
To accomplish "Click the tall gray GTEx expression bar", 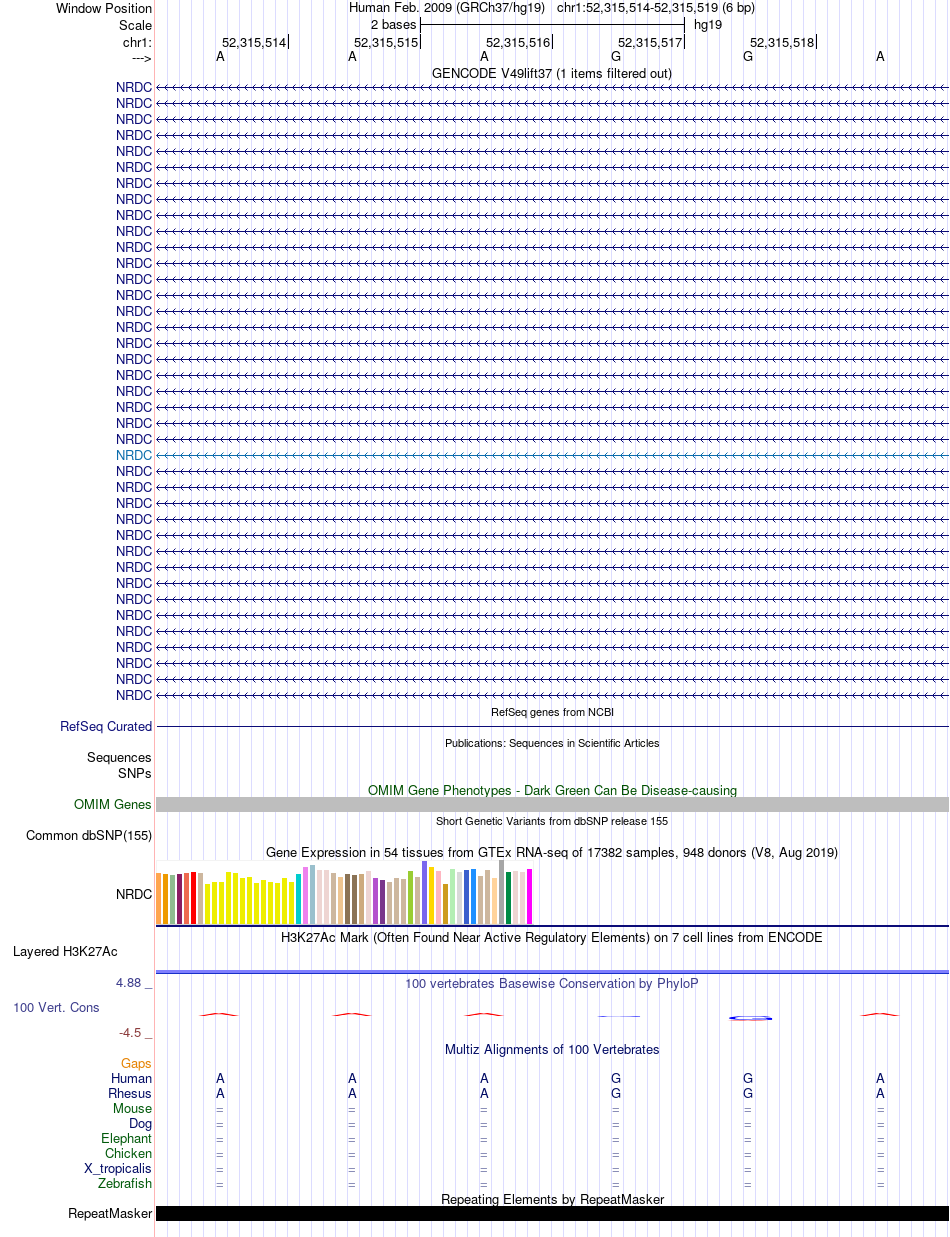I will [x=502, y=893].
